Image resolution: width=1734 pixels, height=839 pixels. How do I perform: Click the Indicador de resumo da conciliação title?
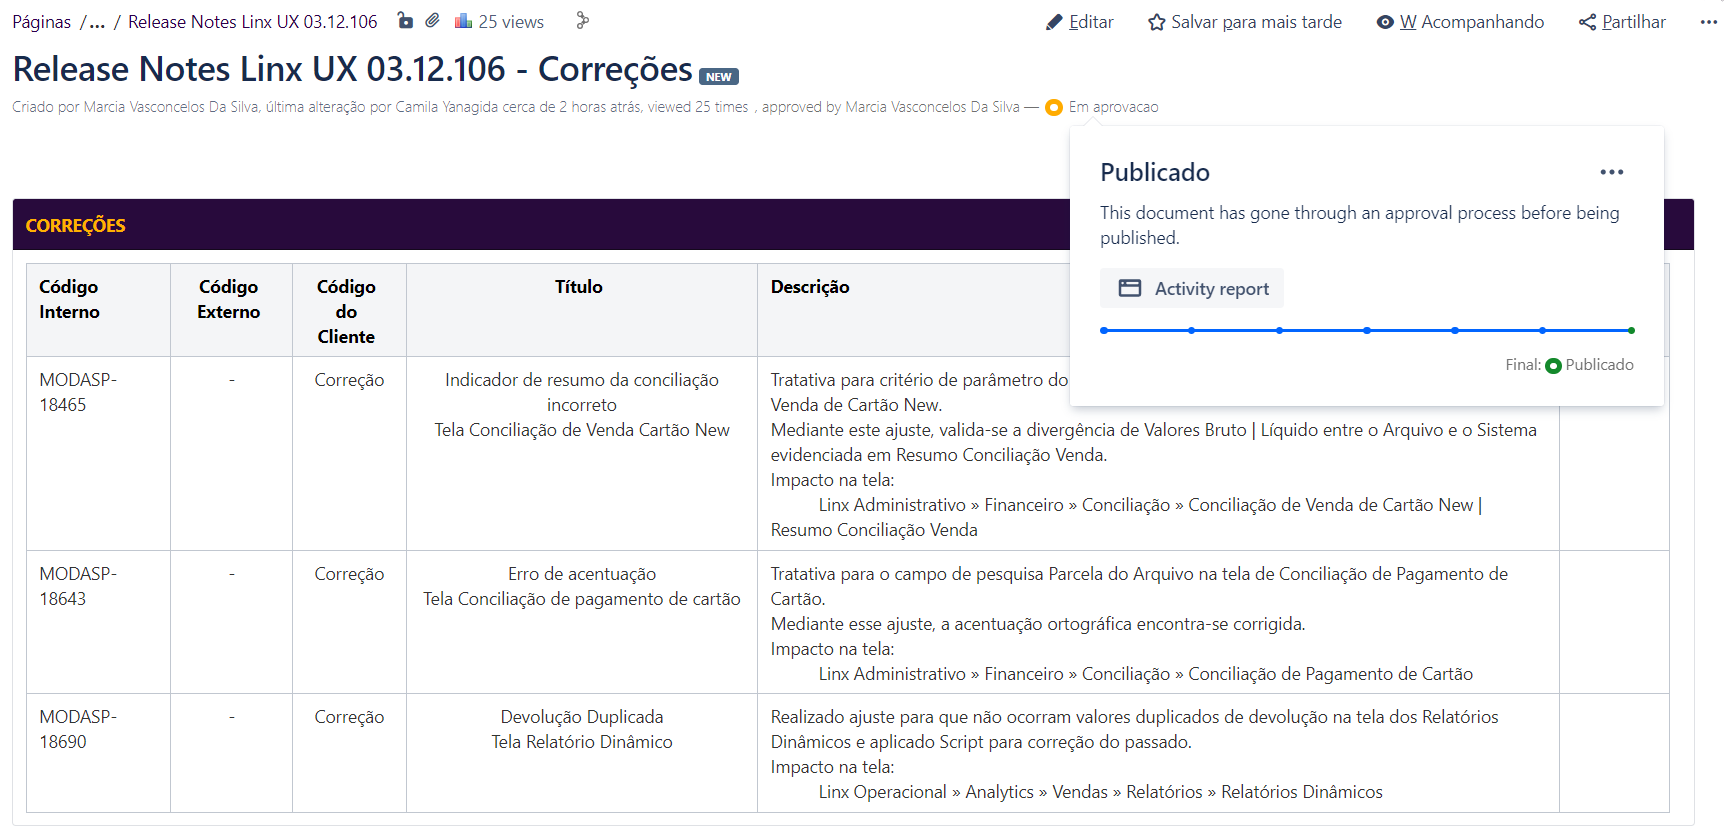[582, 392]
